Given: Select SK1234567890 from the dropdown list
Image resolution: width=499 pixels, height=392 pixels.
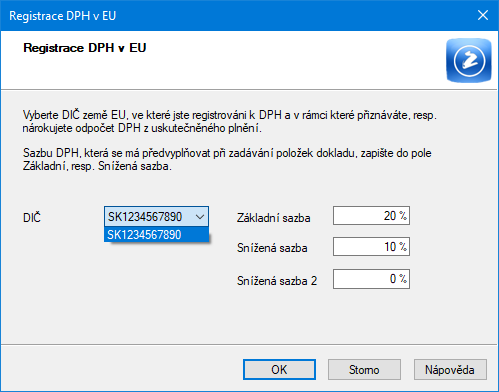Looking at the screenshot, I should pyautogui.click(x=156, y=235).
